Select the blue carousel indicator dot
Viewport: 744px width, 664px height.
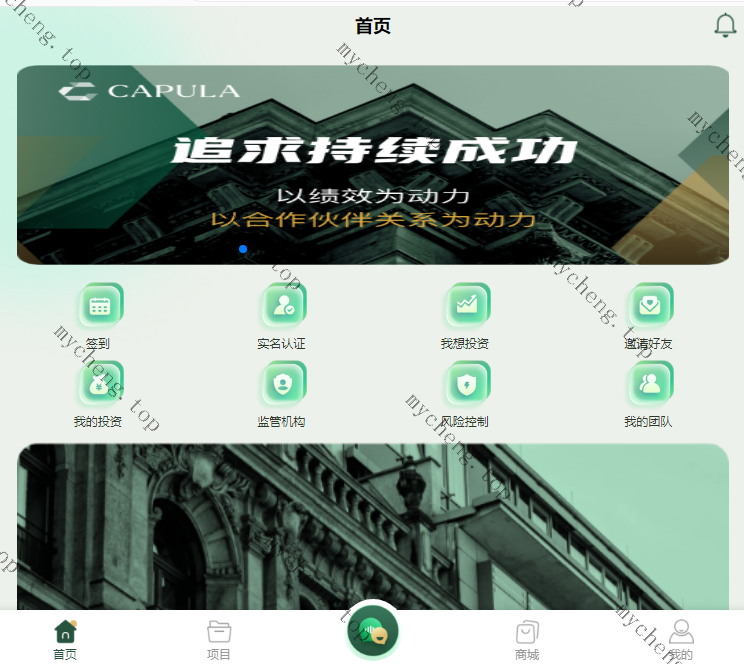[243, 249]
